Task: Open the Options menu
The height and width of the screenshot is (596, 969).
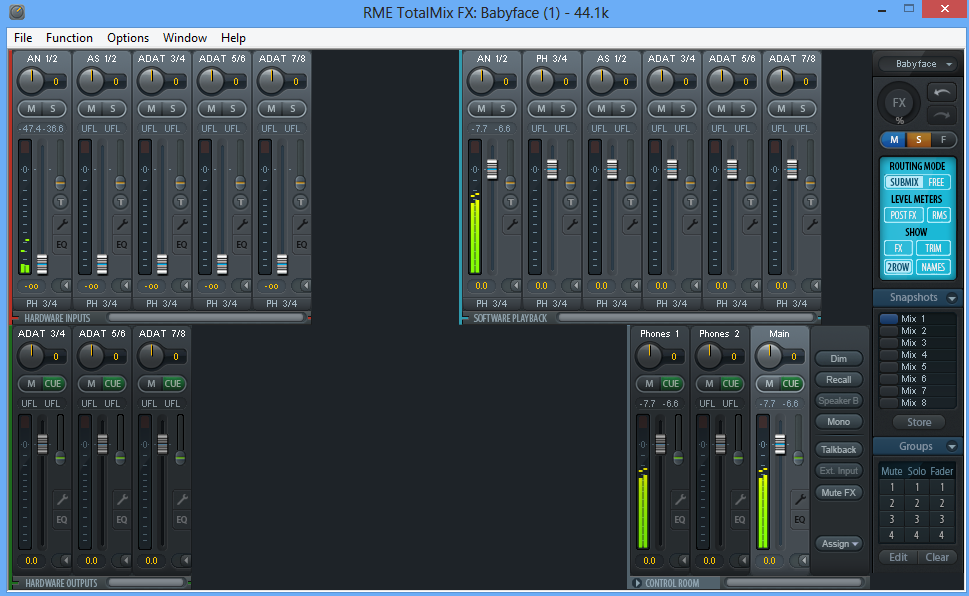Action: (x=128, y=38)
